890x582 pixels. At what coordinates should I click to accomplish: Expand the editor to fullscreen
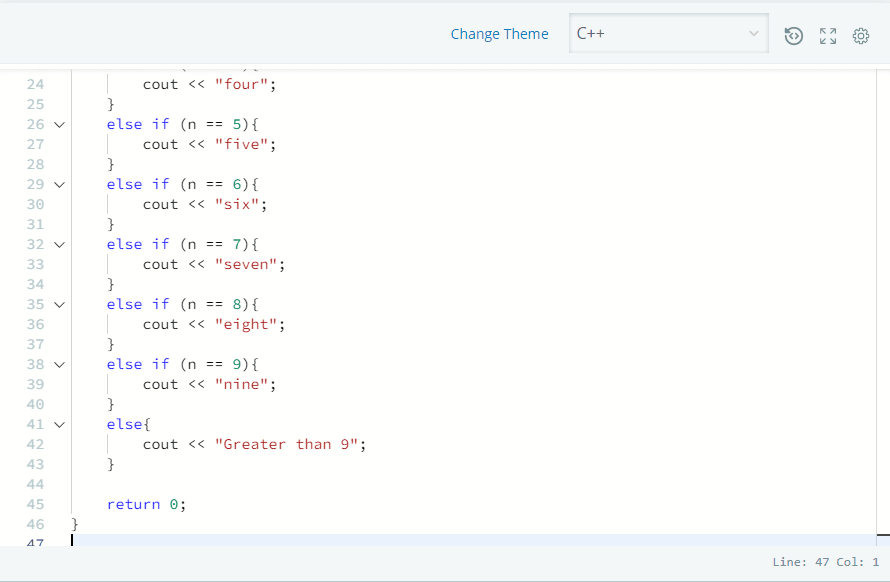827,35
